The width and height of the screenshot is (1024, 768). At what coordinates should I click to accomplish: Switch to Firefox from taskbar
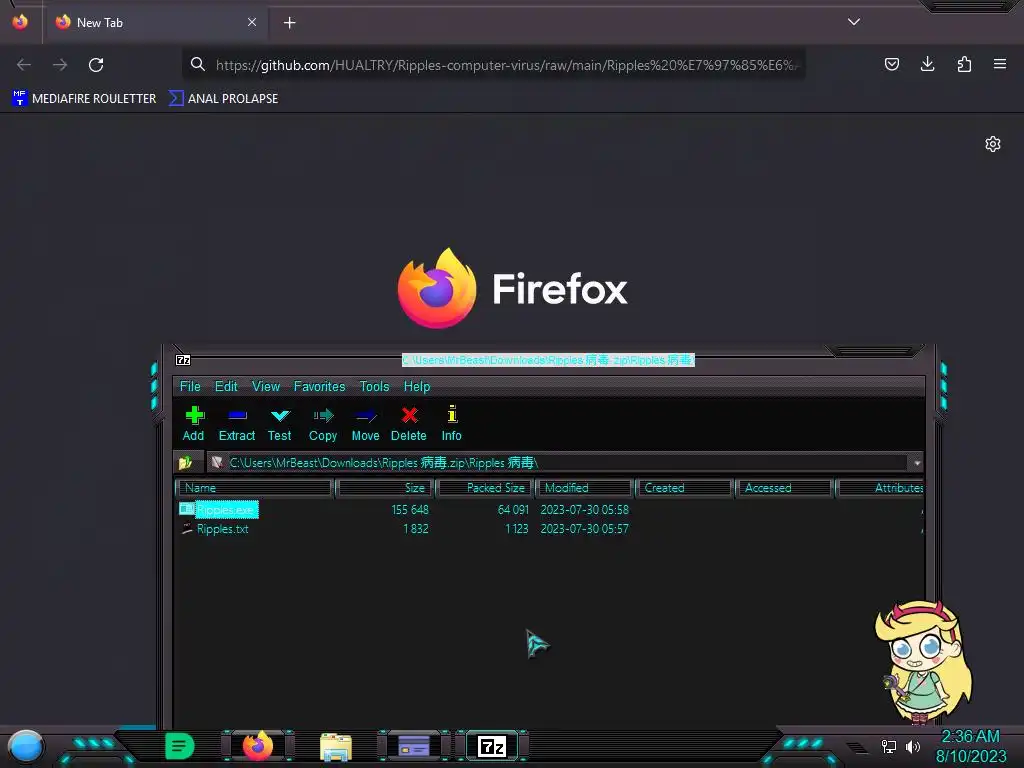258,746
